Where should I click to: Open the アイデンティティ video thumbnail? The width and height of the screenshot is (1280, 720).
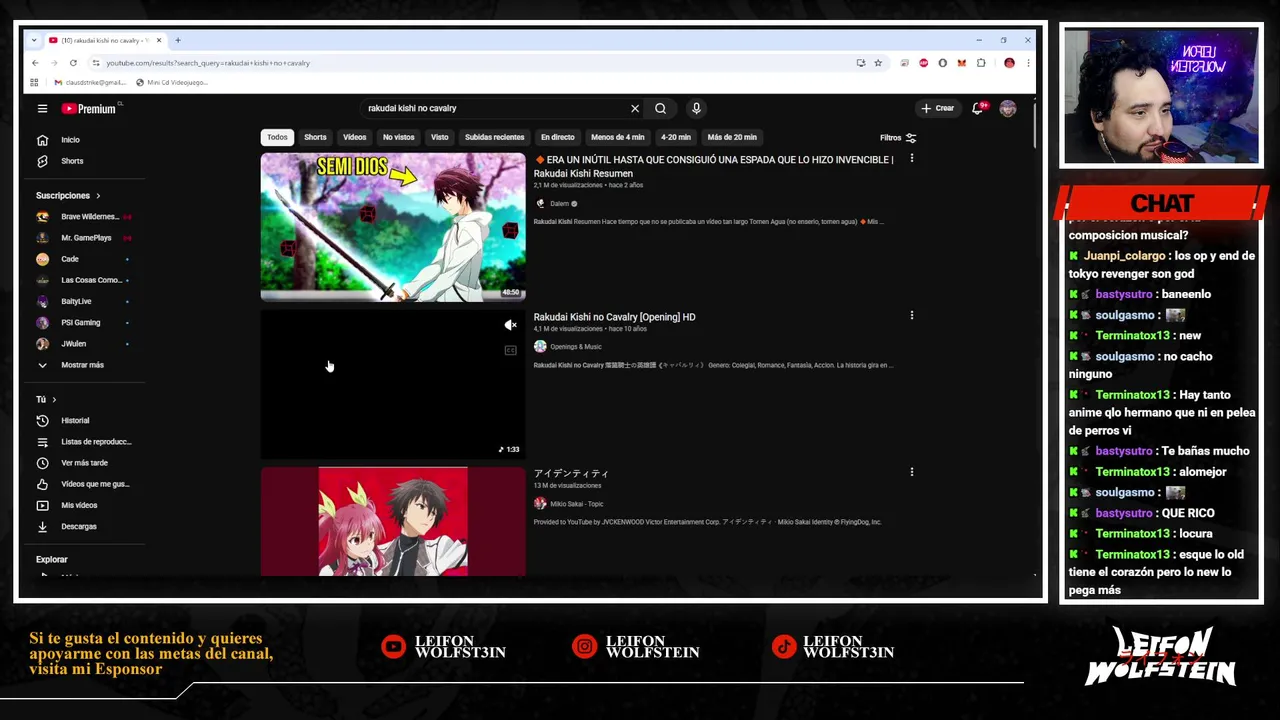click(393, 521)
